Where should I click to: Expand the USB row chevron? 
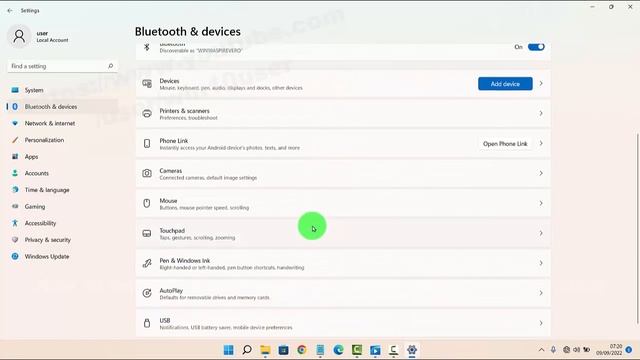[541, 323]
